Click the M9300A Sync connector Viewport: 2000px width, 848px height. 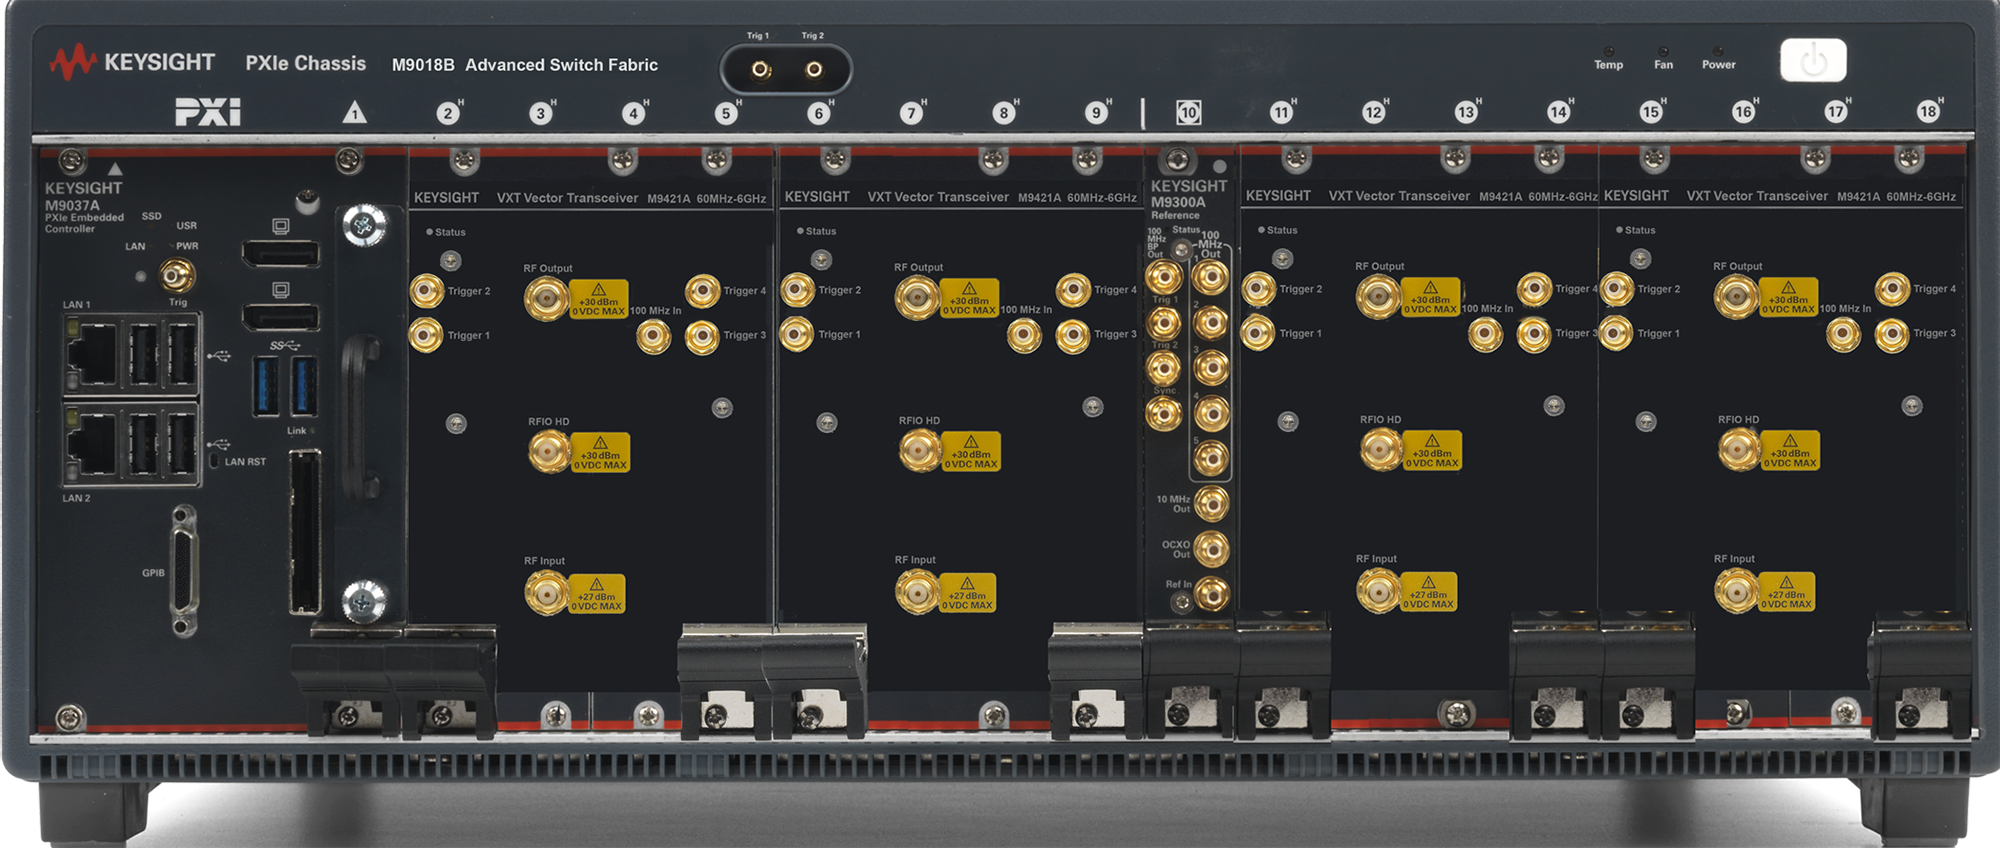tap(1163, 413)
